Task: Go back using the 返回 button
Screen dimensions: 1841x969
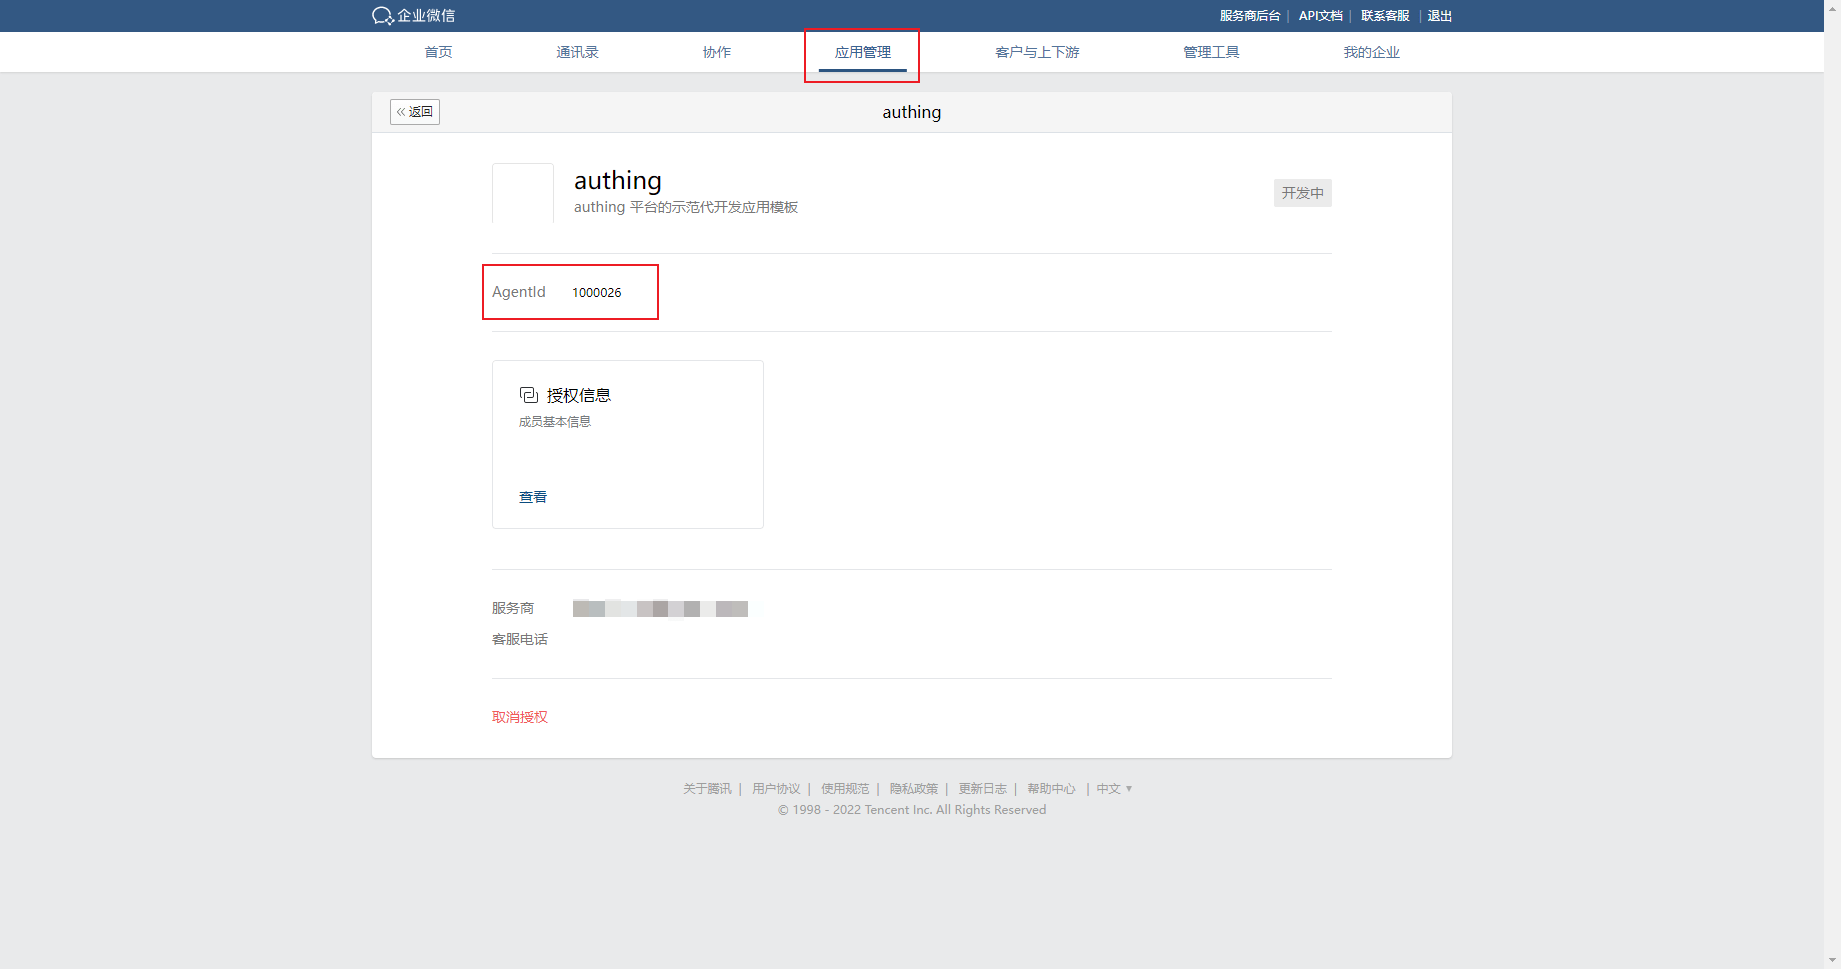Action: (415, 112)
